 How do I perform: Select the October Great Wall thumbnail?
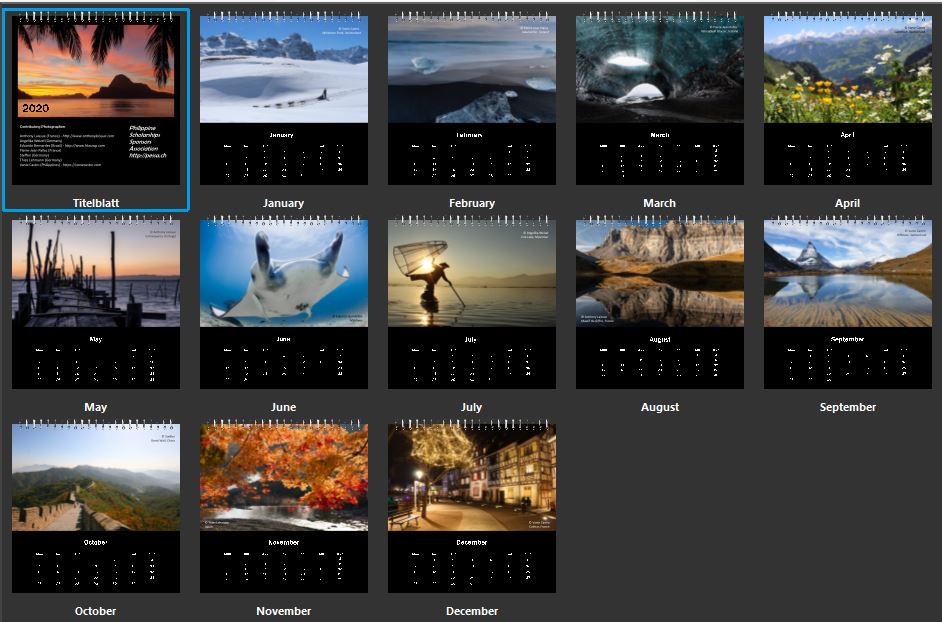(96, 508)
